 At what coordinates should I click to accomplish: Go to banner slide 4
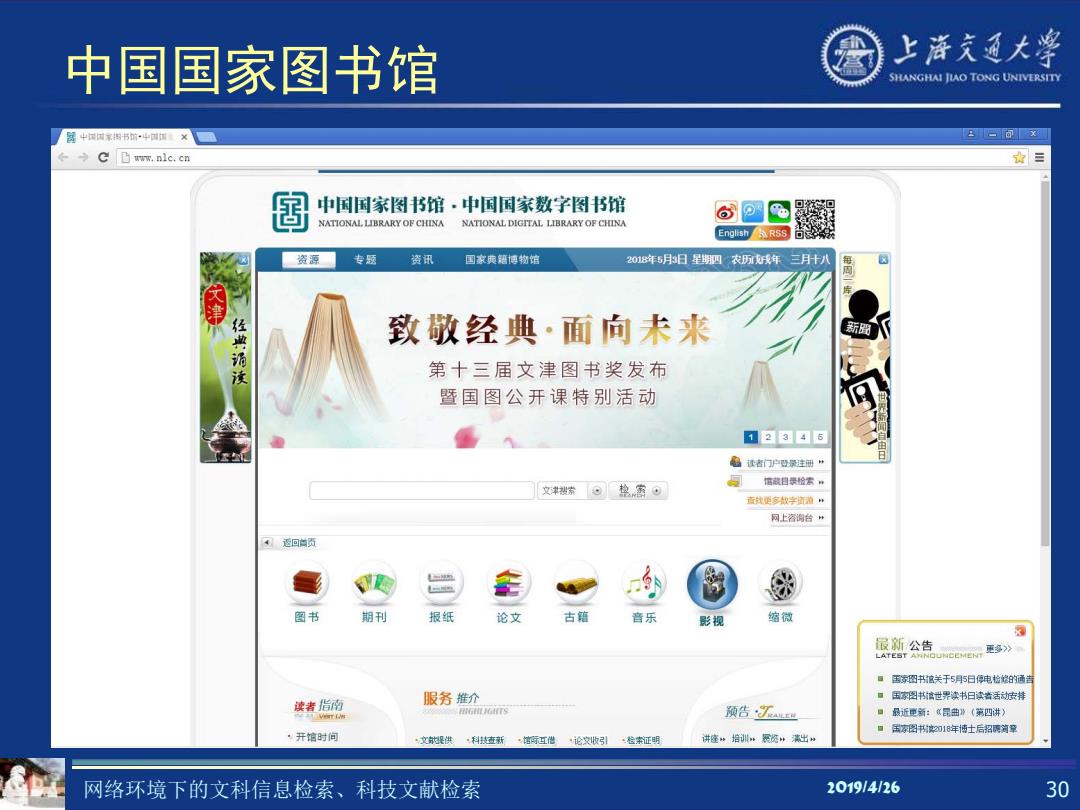(x=802, y=437)
